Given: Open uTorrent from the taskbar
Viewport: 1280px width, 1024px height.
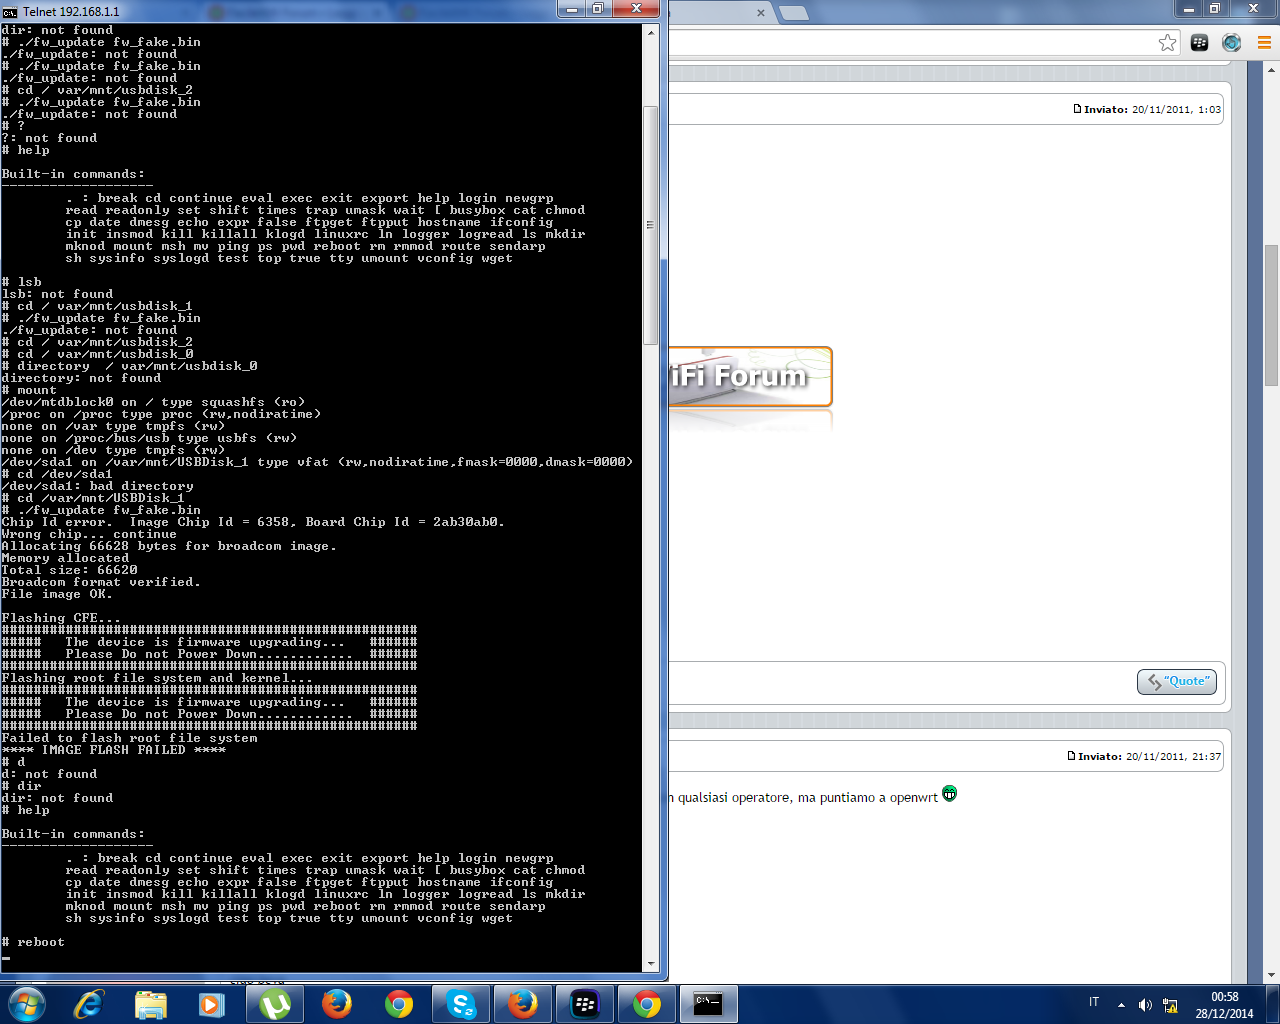Looking at the screenshot, I should (275, 1004).
